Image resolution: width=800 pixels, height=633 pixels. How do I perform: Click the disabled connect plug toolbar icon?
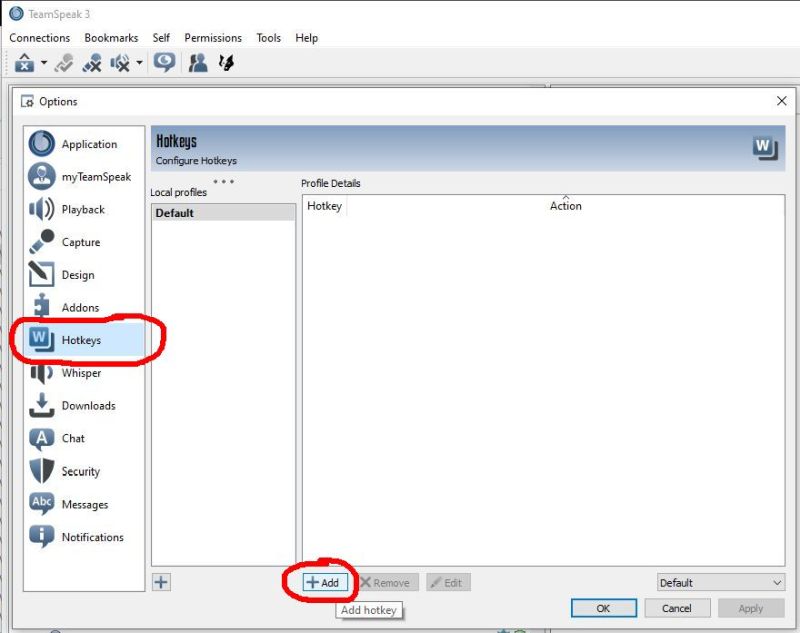click(64, 63)
